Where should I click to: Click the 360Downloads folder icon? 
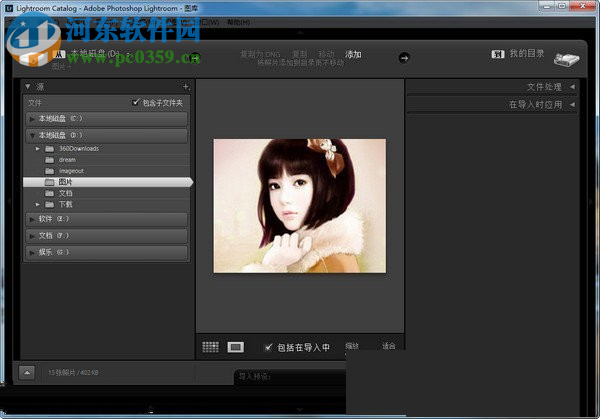49,148
